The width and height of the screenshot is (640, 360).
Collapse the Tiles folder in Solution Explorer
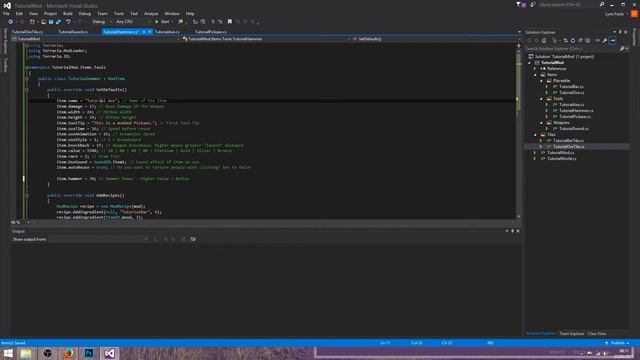pos(535,135)
